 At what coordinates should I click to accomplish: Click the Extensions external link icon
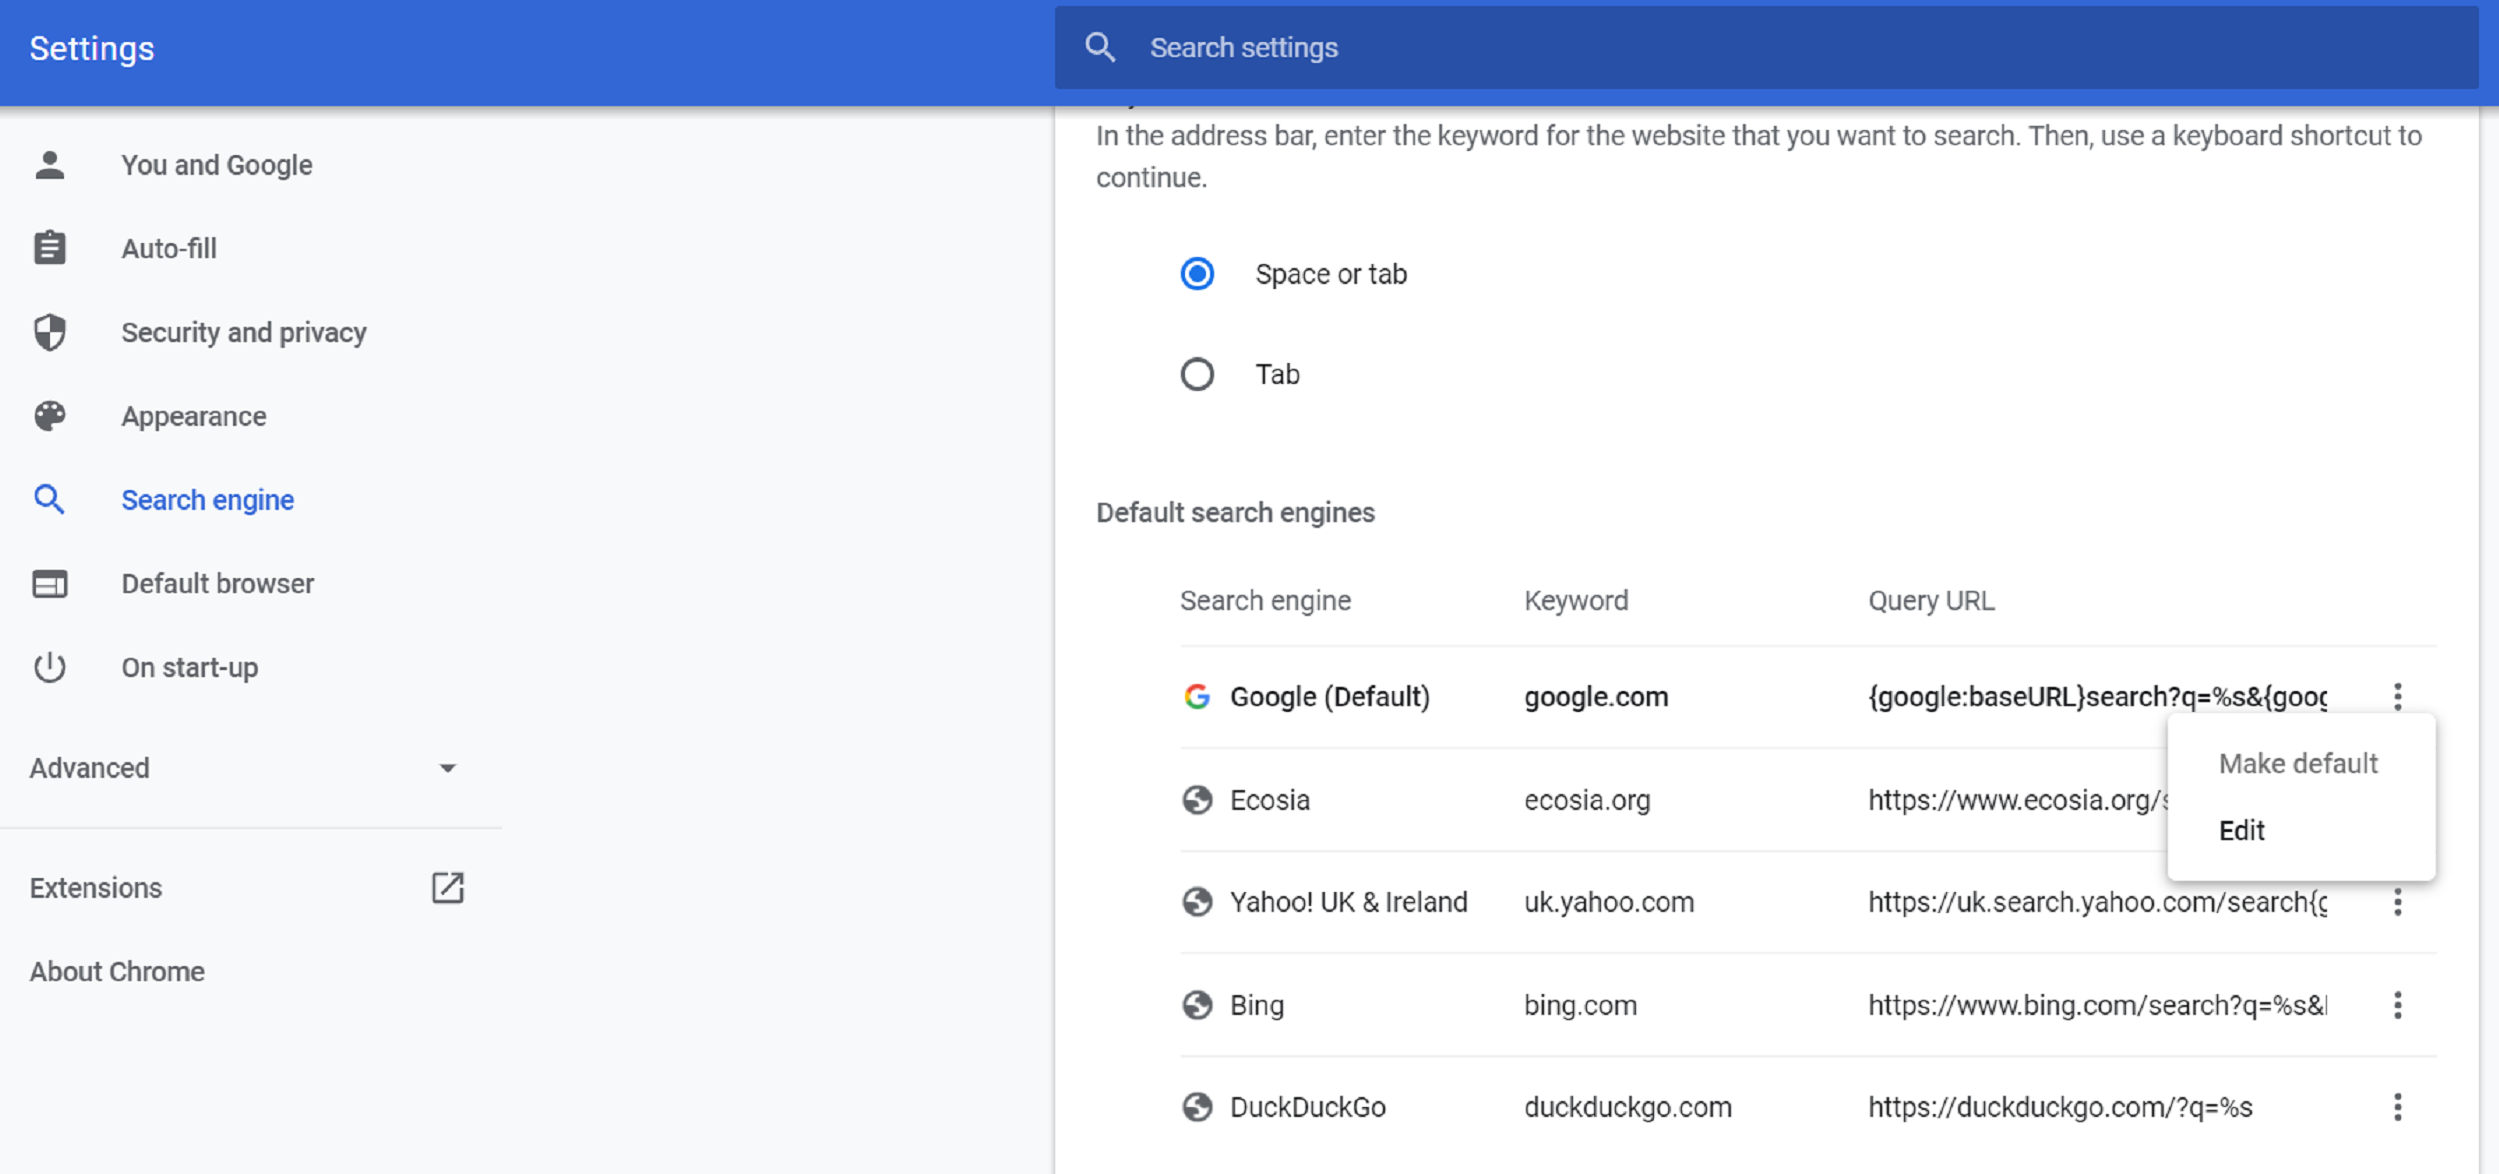[x=447, y=888]
